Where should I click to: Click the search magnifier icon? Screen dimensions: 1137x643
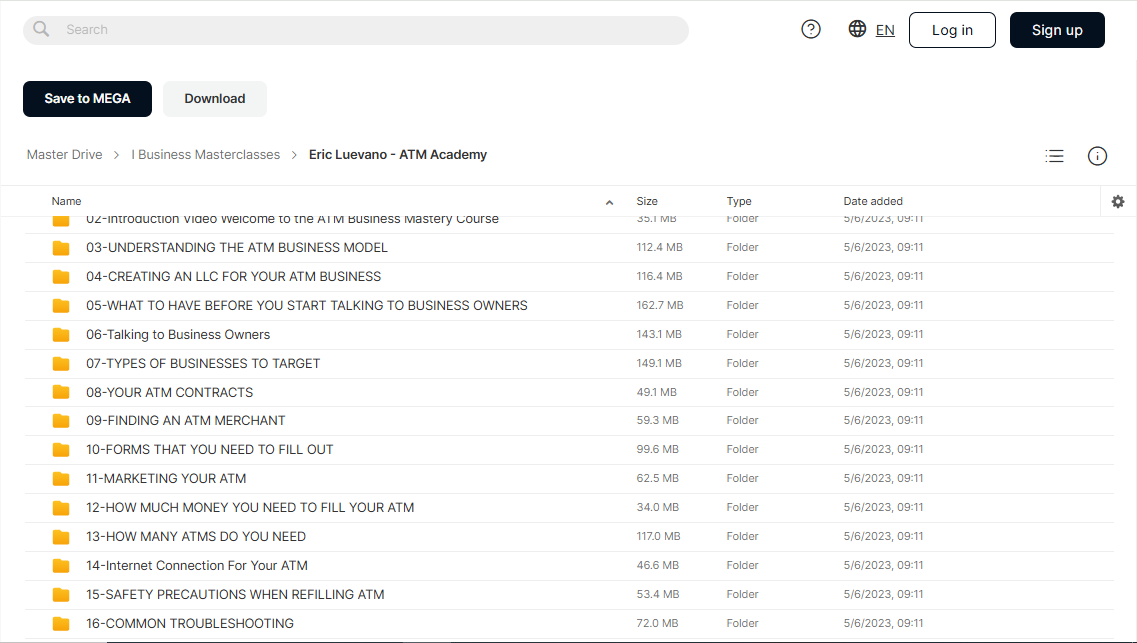tap(41, 29)
